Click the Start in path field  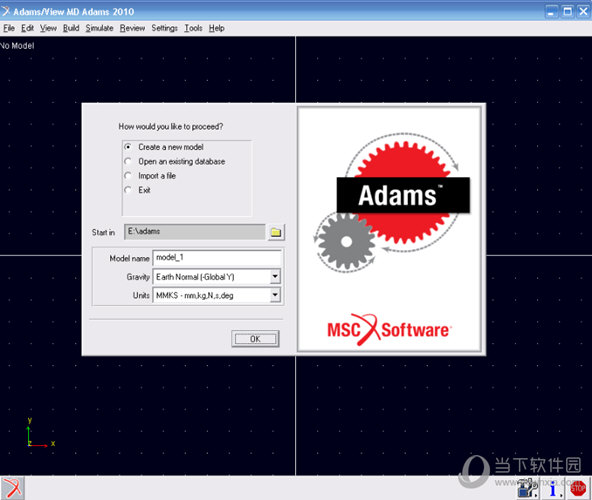click(194, 232)
